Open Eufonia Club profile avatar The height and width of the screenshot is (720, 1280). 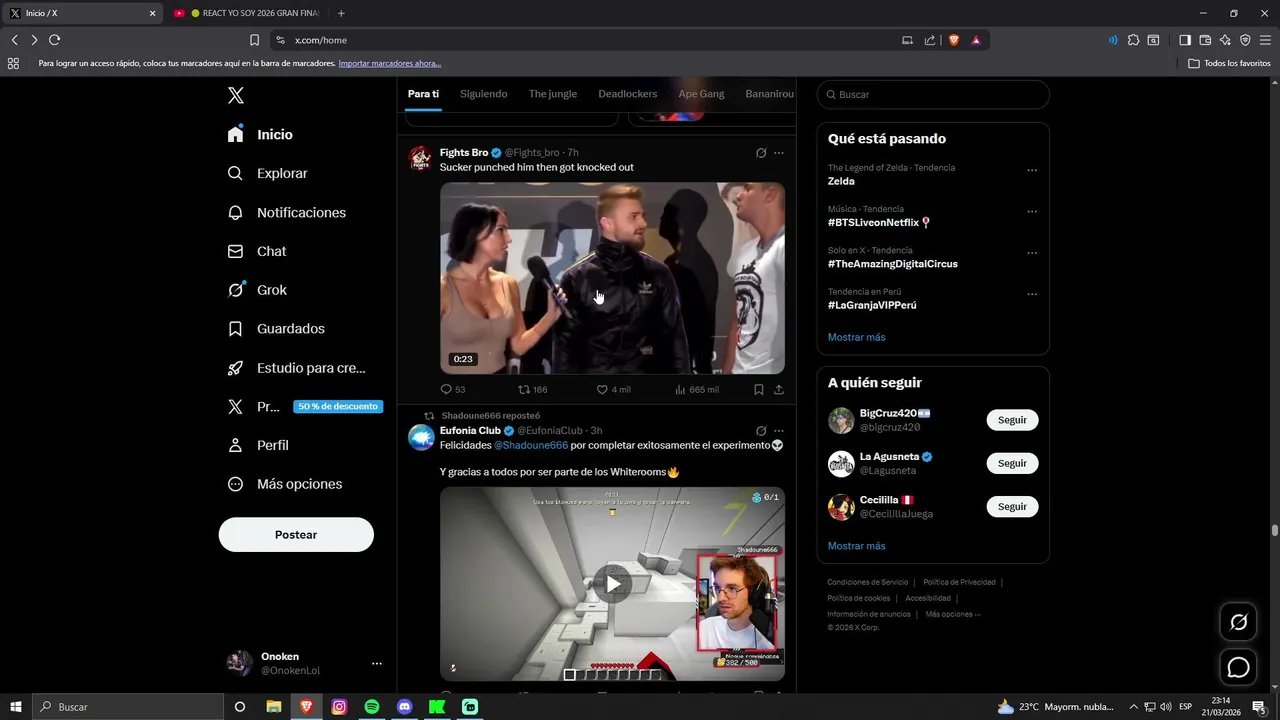coord(421,437)
